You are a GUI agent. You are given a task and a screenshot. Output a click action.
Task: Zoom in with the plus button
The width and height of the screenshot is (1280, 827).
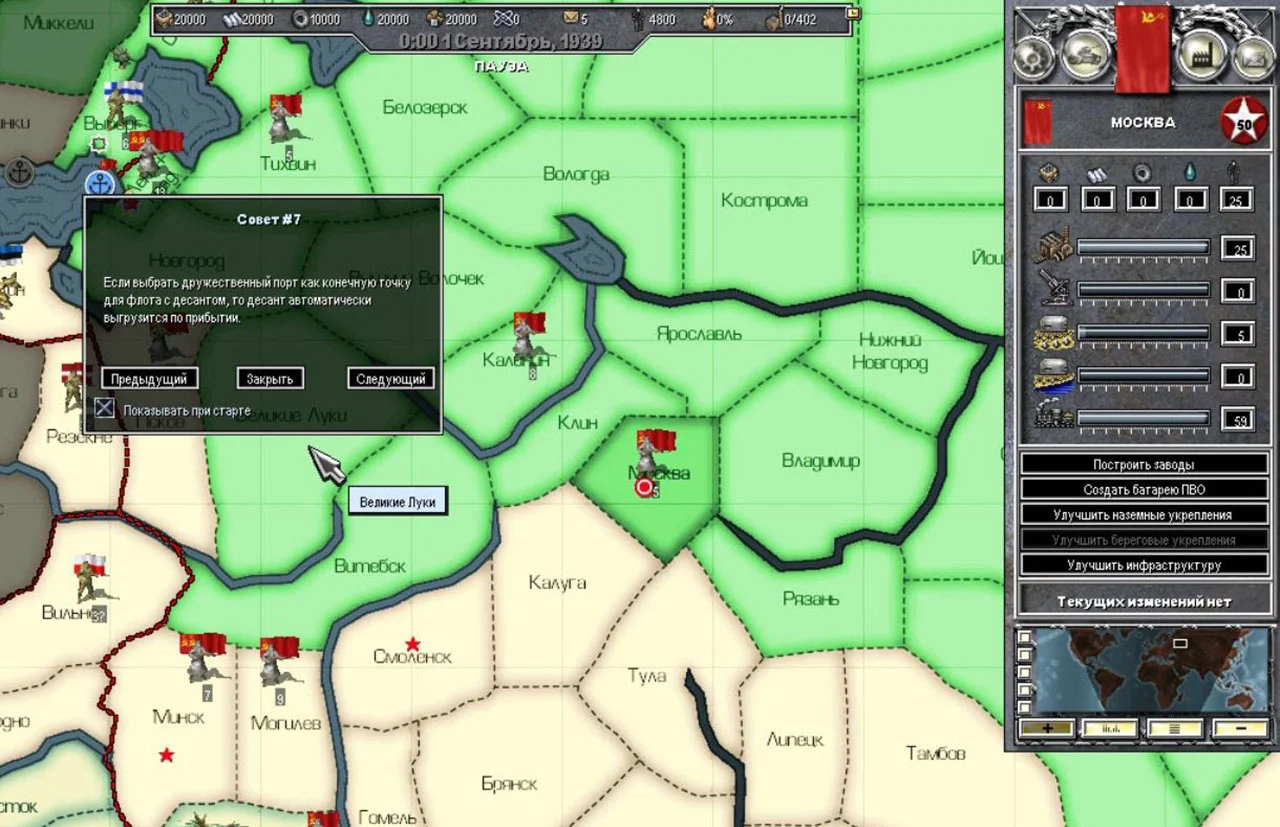coord(1047,728)
